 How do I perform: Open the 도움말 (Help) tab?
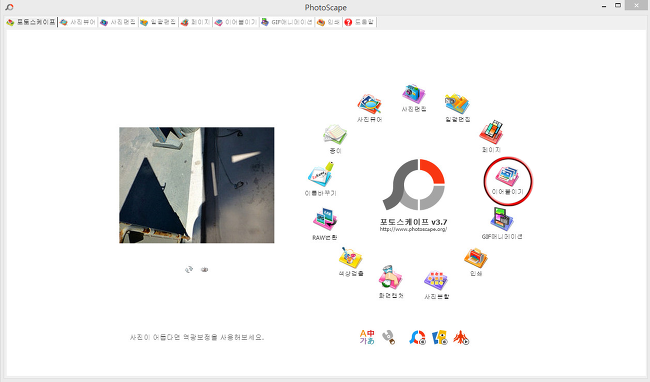[x=359, y=22]
